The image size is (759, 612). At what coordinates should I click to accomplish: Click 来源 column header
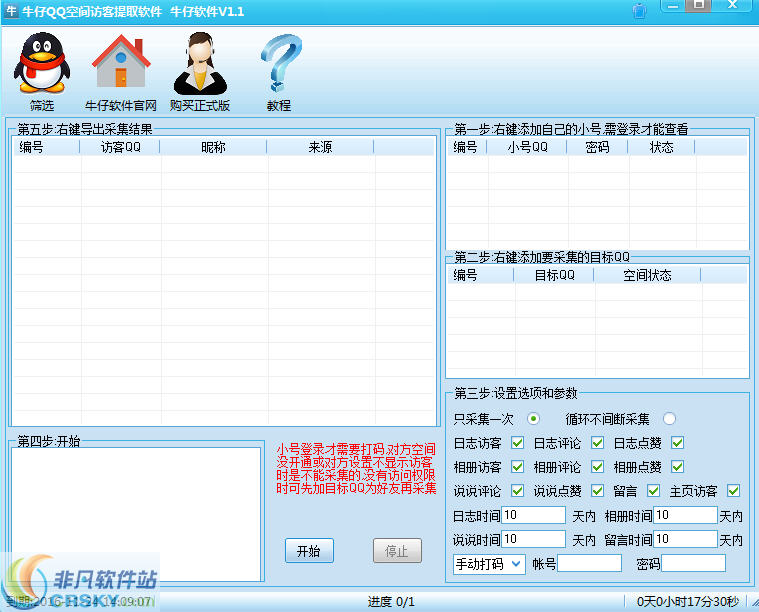320,147
